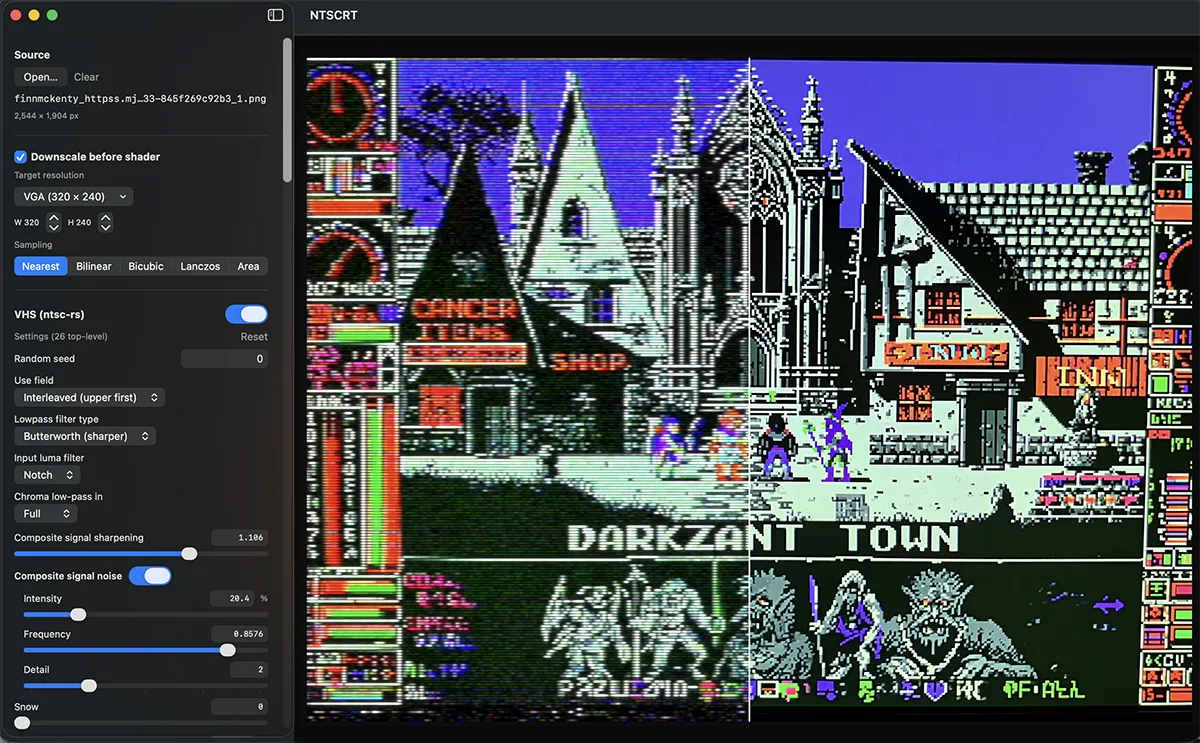Click the Open... button

[40, 77]
